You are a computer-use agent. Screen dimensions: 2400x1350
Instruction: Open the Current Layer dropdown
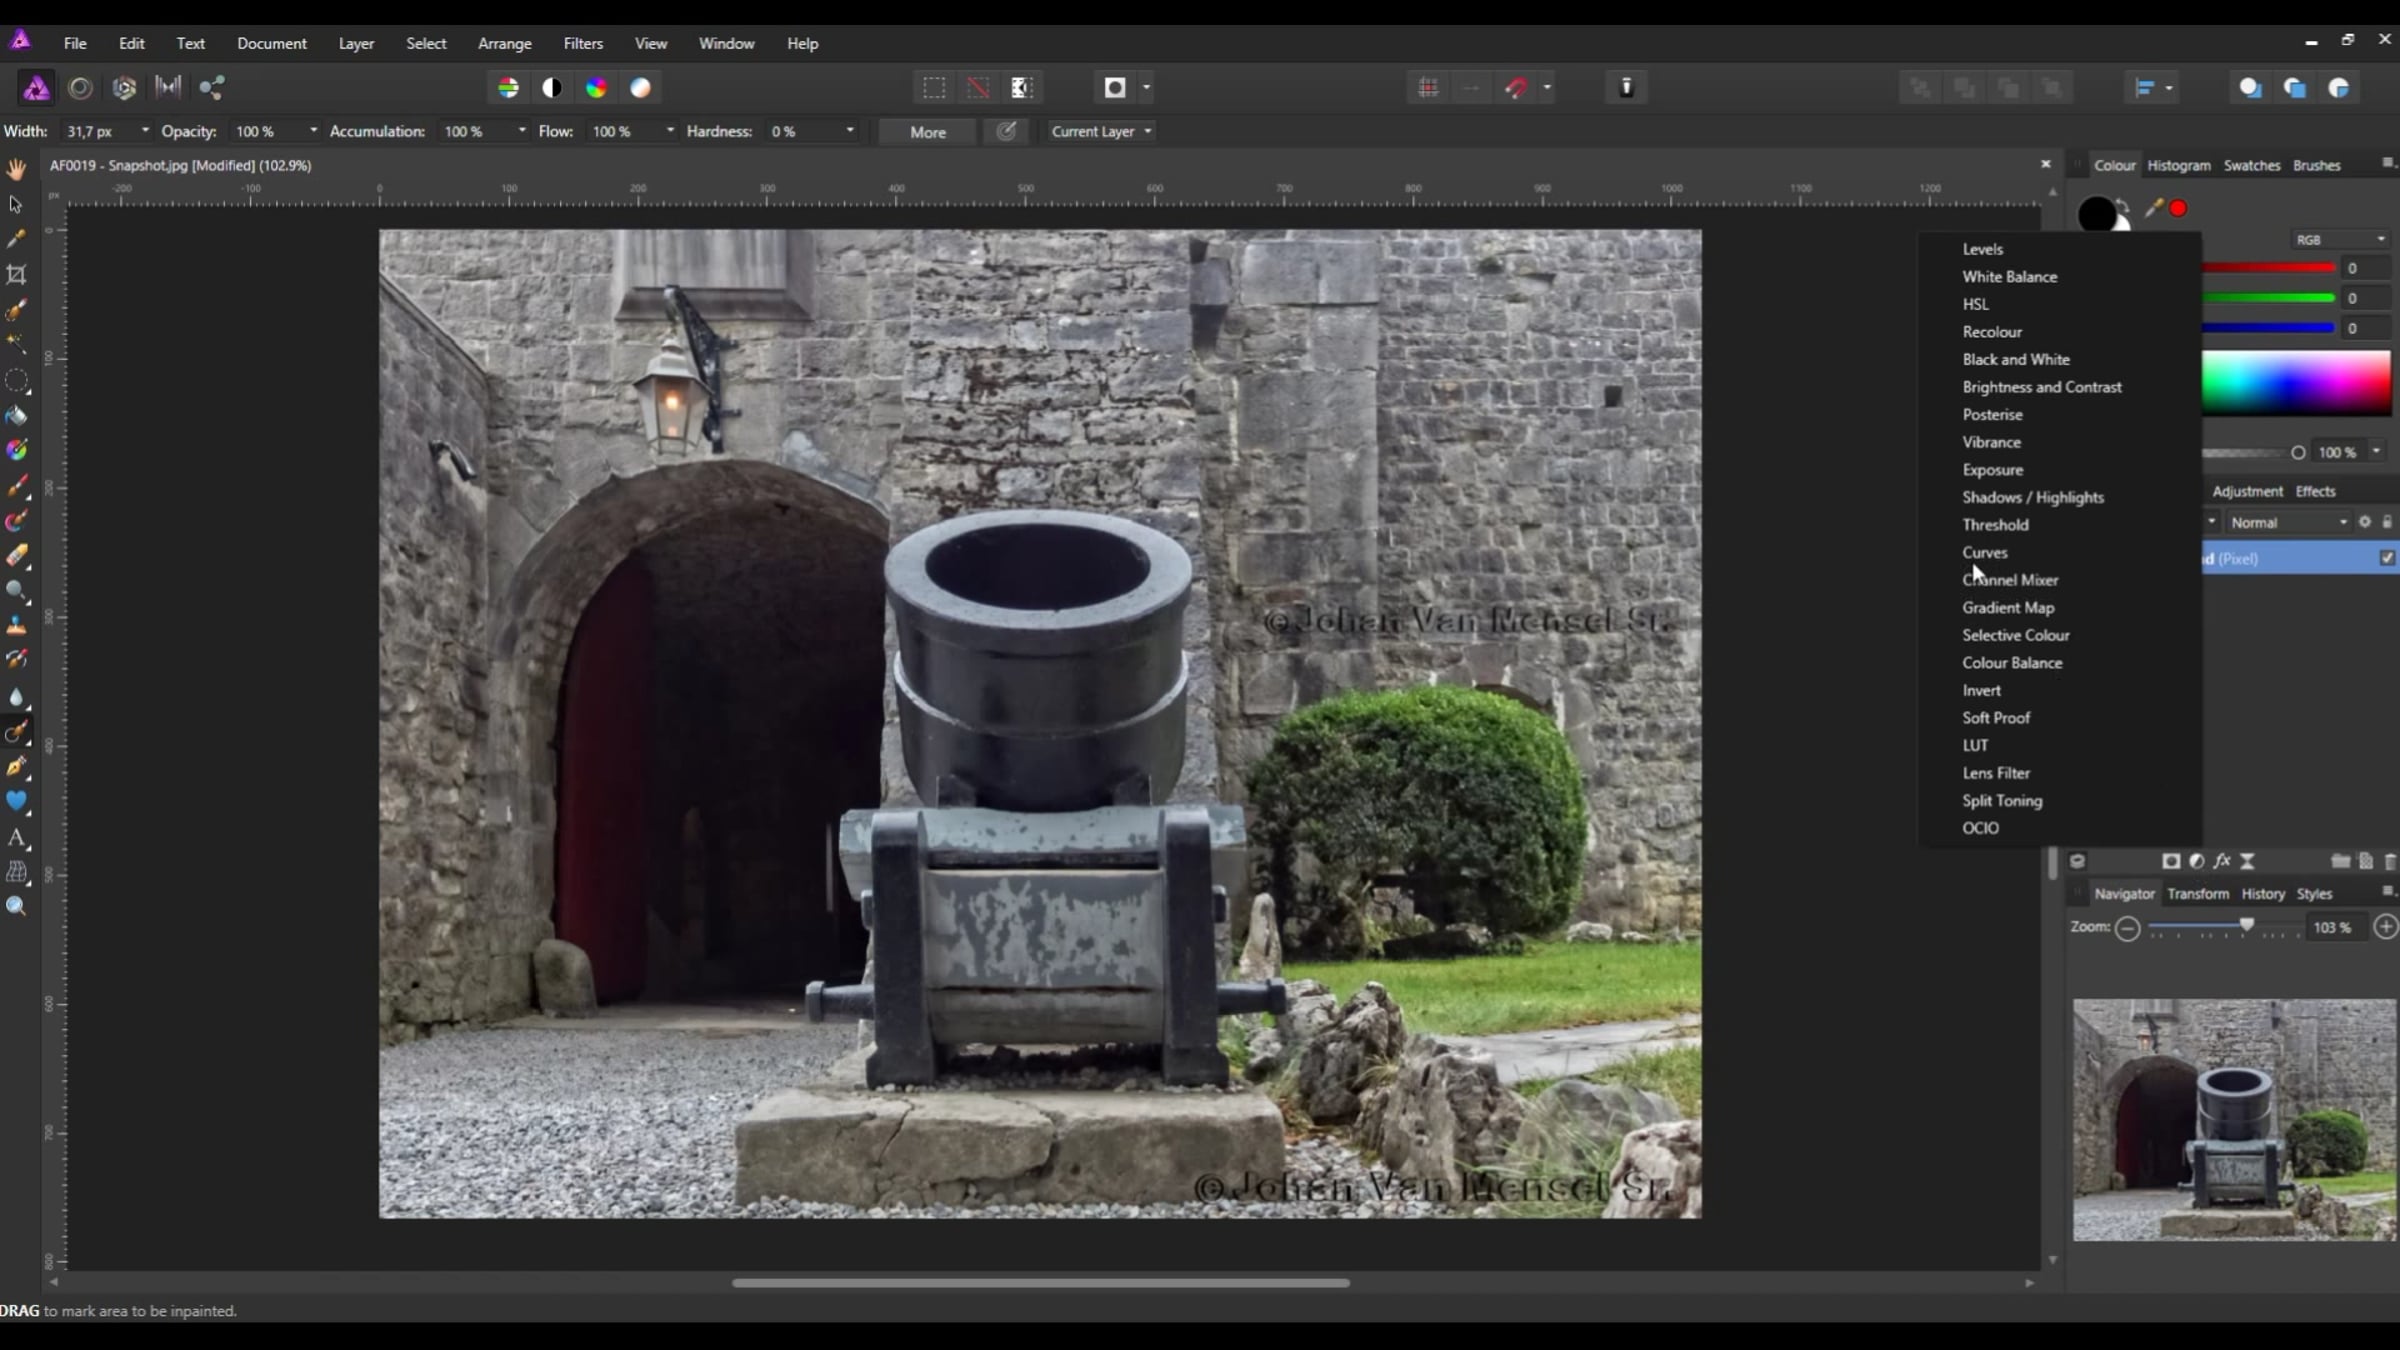(x=1101, y=132)
